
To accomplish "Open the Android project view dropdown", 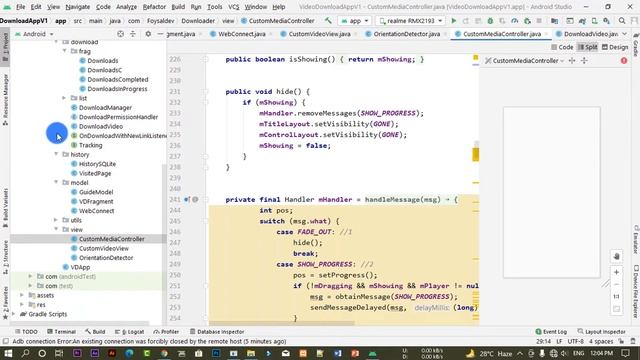I will click(34, 34).
